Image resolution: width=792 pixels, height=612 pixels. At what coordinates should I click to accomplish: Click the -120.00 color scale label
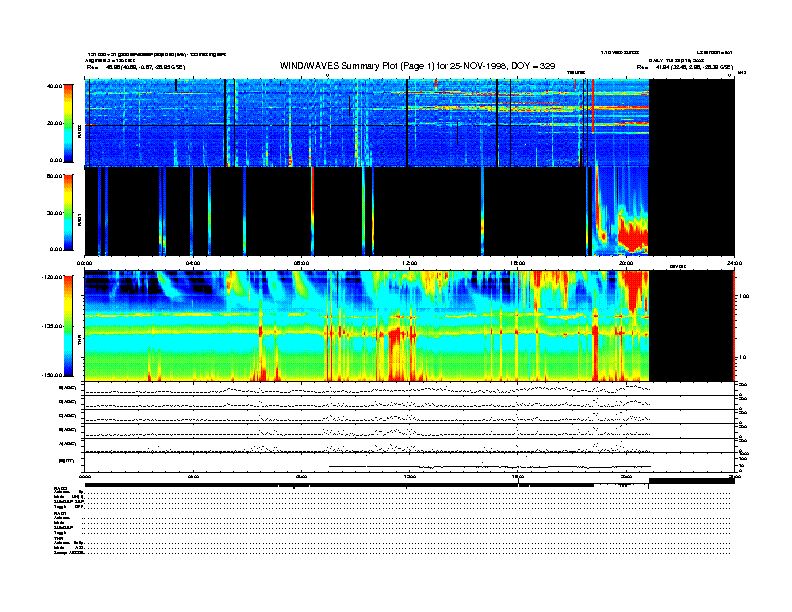tap(53, 277)
